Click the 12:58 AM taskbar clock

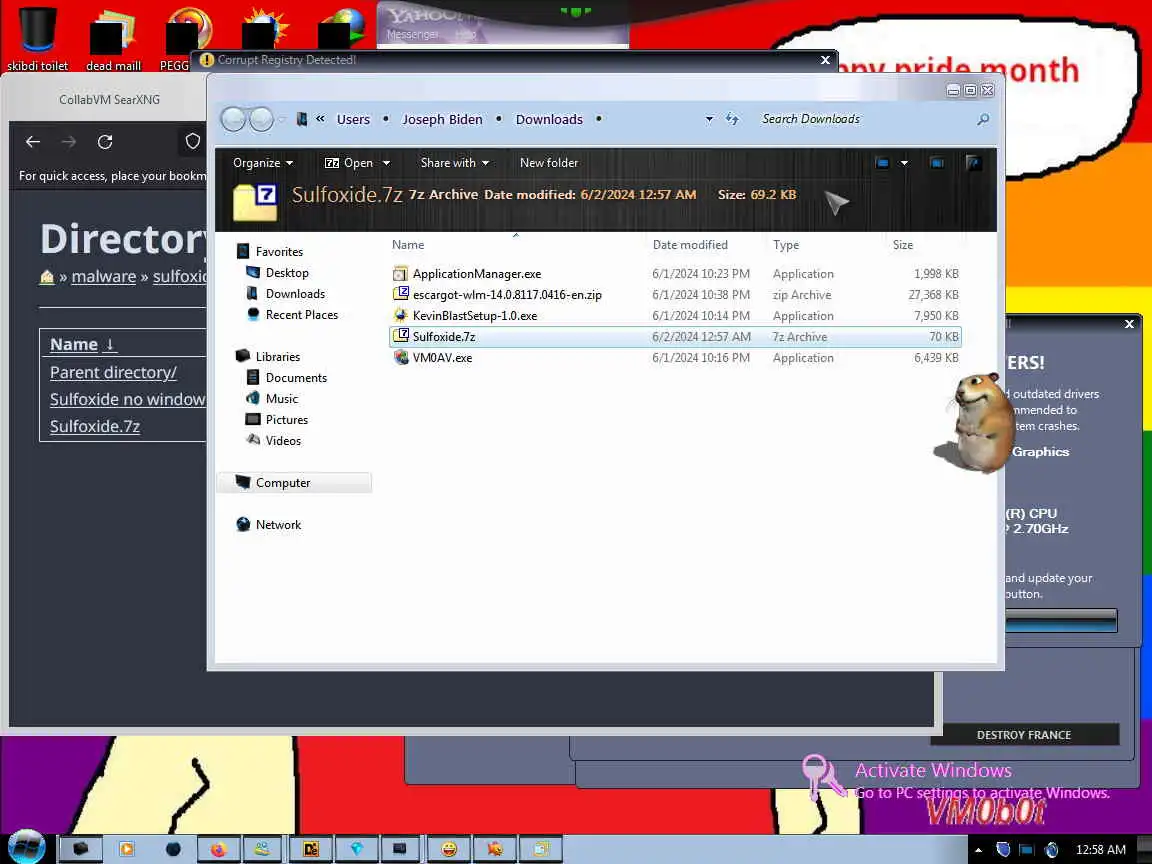[x=1101, y=850]
